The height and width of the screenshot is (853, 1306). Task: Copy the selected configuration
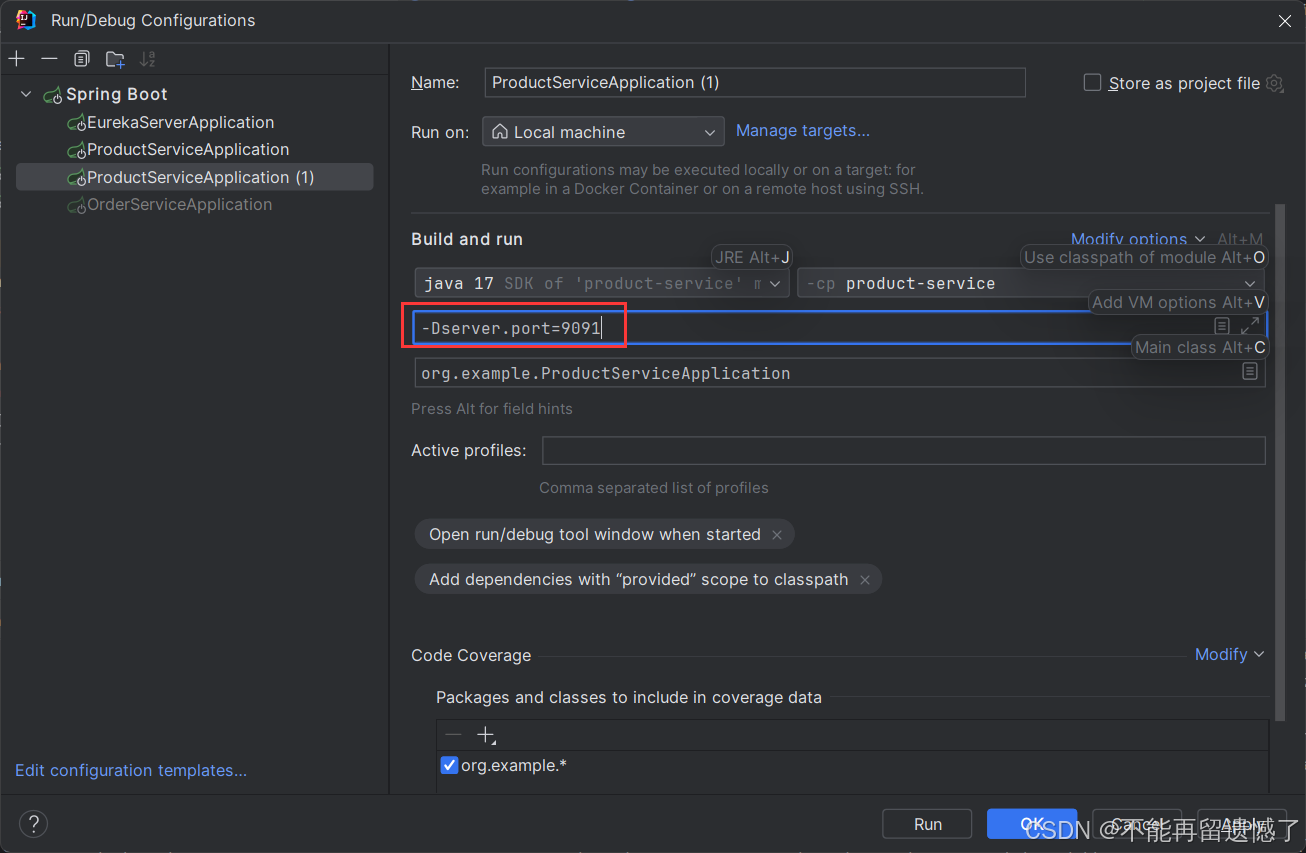click(82, 59)
